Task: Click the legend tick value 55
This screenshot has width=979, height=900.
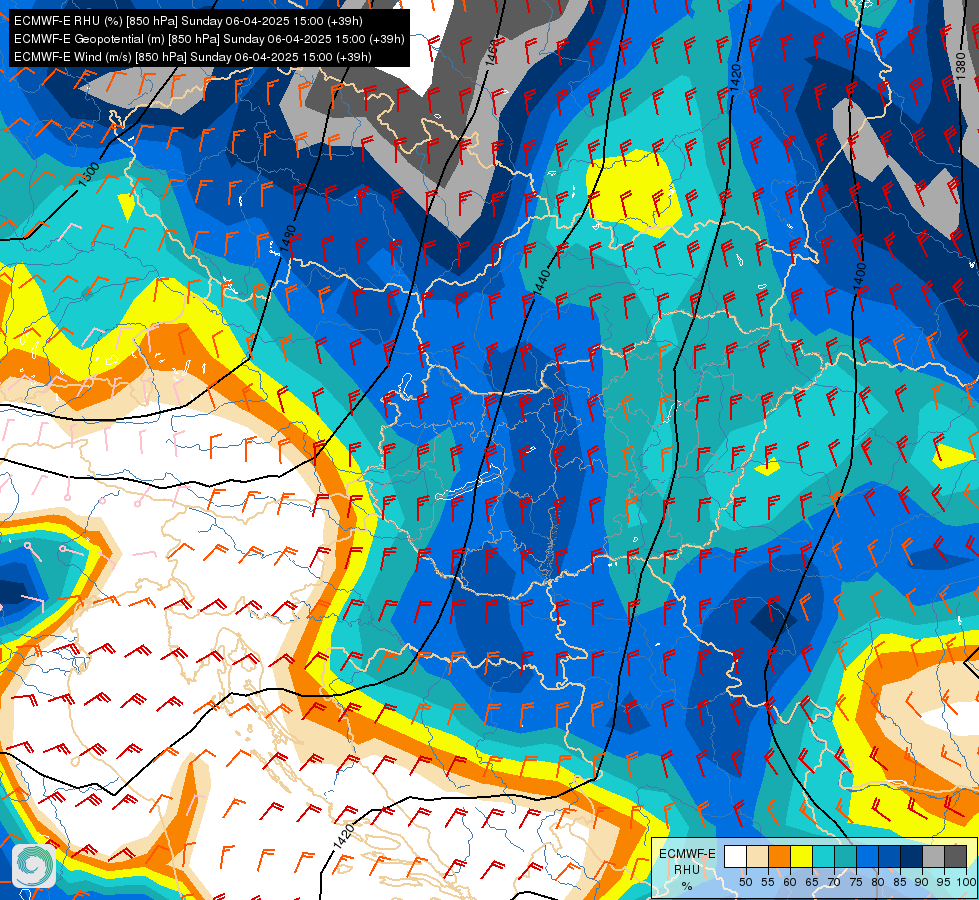Action: click(768, 883)
